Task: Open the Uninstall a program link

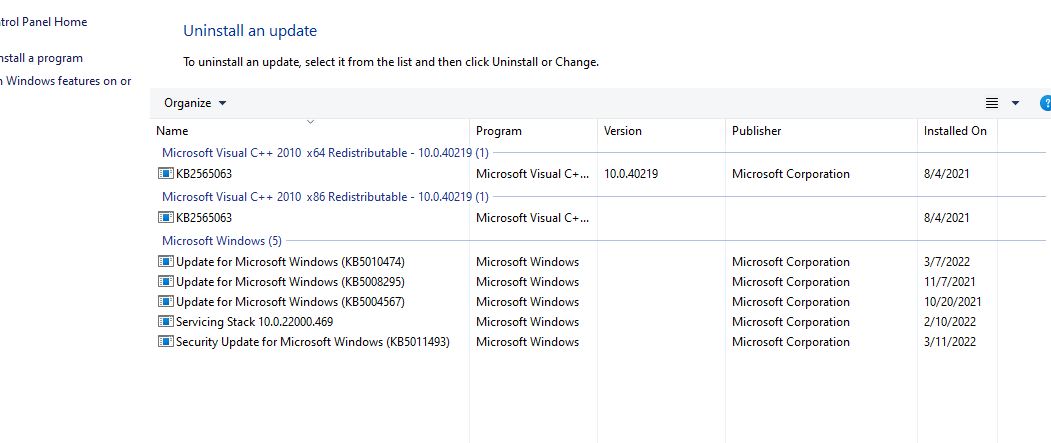Action: click(x=41, y=58)
